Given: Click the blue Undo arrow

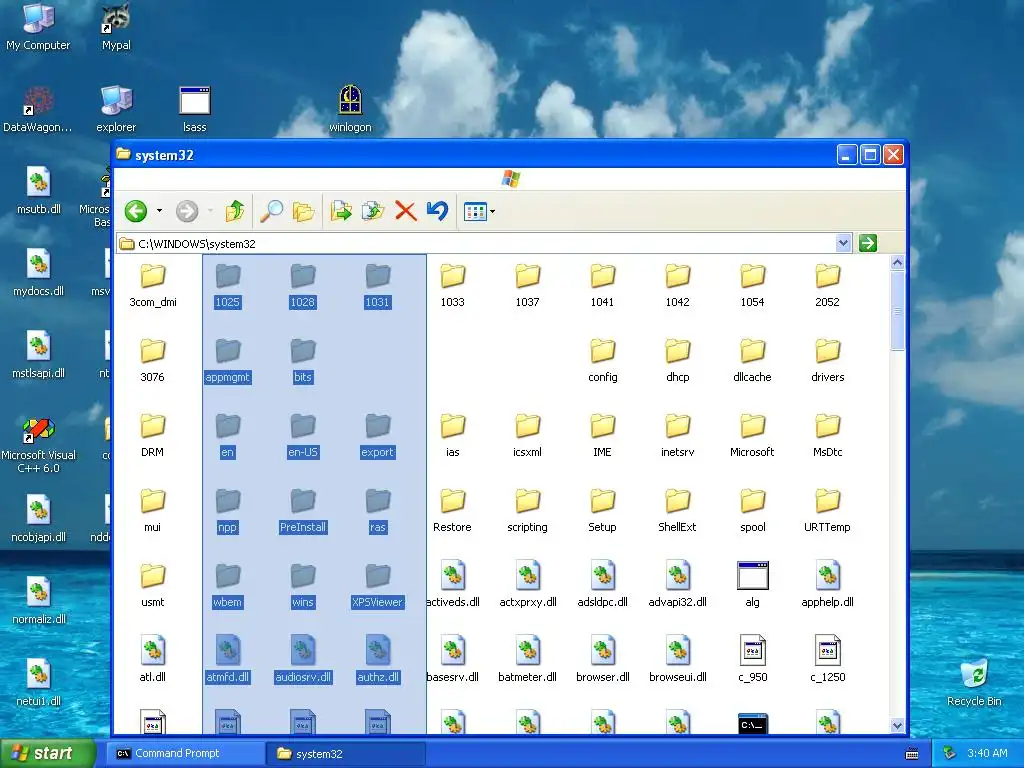Looking at the screenshot, I should [437, 211].
